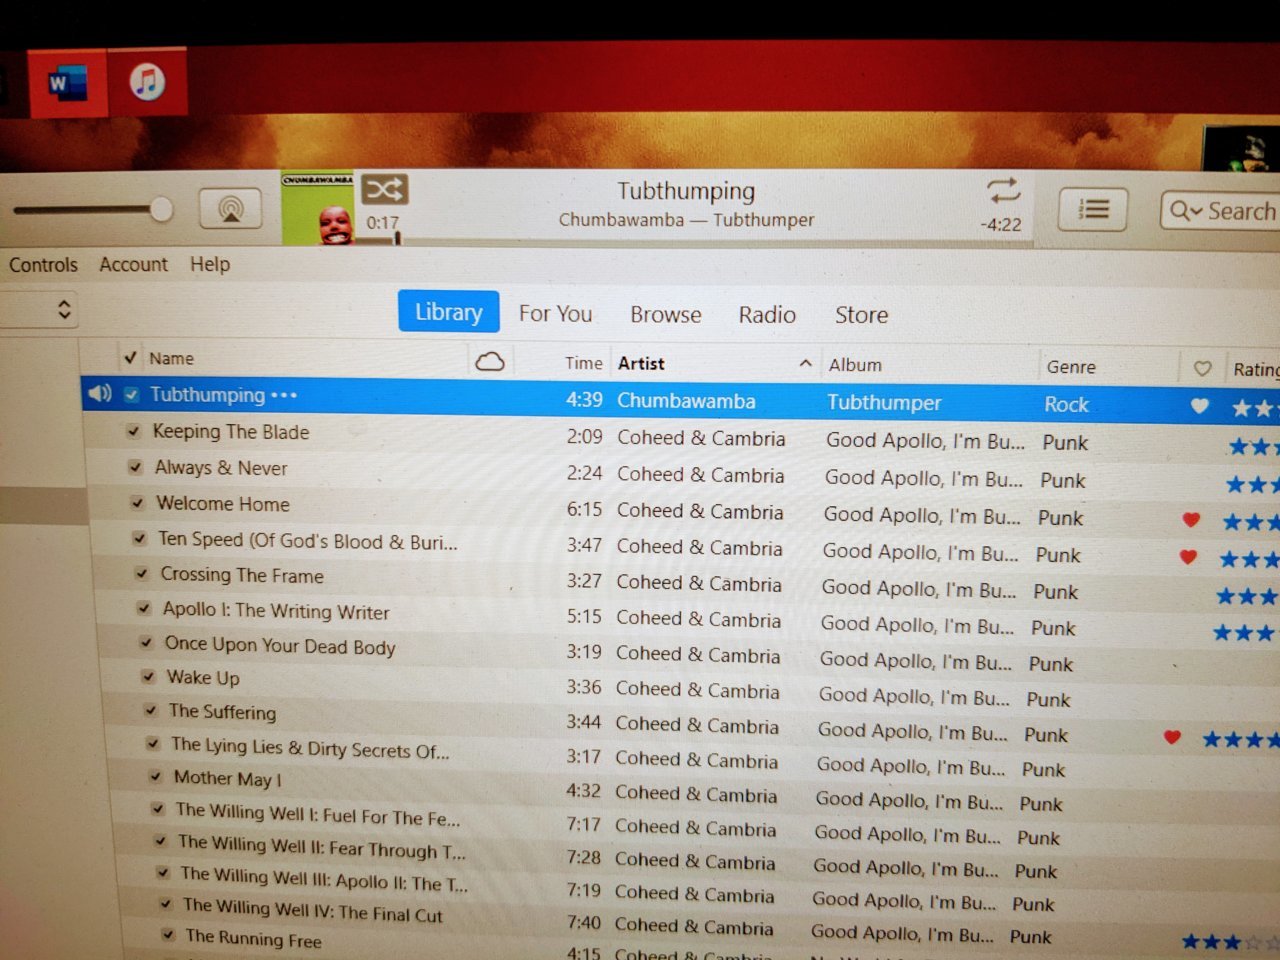Uncheck the Crossing The Frame checkbox

[x=141, y=574]
